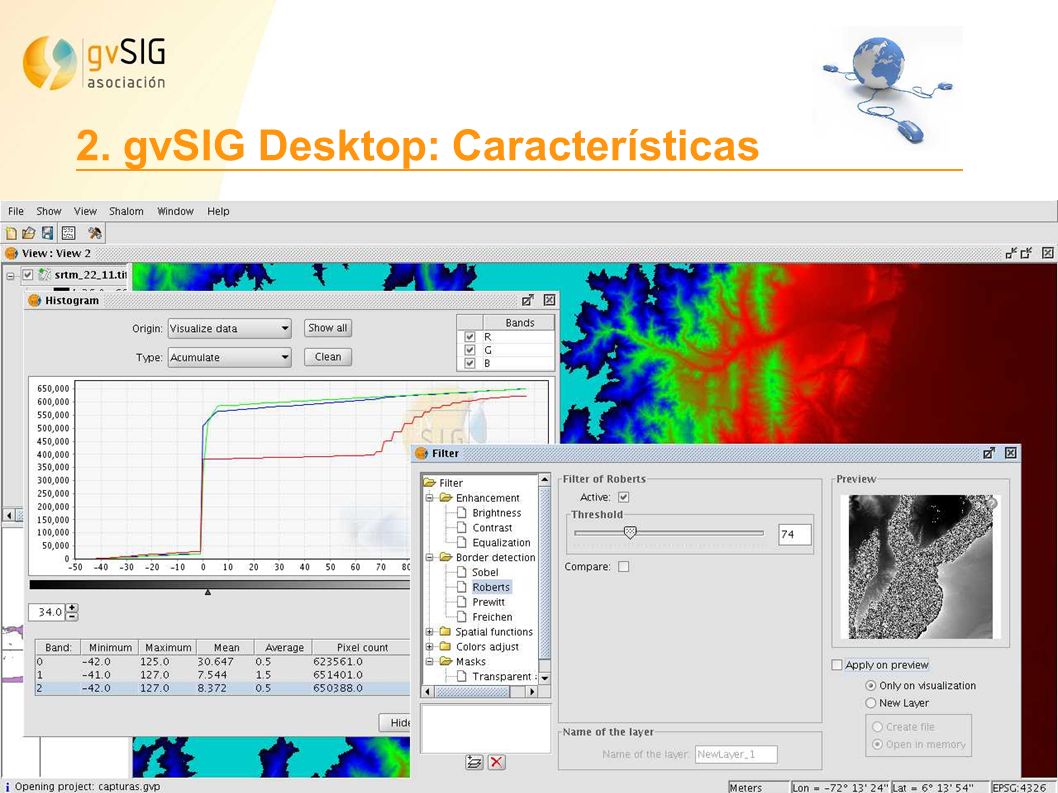Image resolution: width=1058 pixels, height=793 pixels.
Task: Click the Open project toolbar icon
Action: click(x=28, y=234)
